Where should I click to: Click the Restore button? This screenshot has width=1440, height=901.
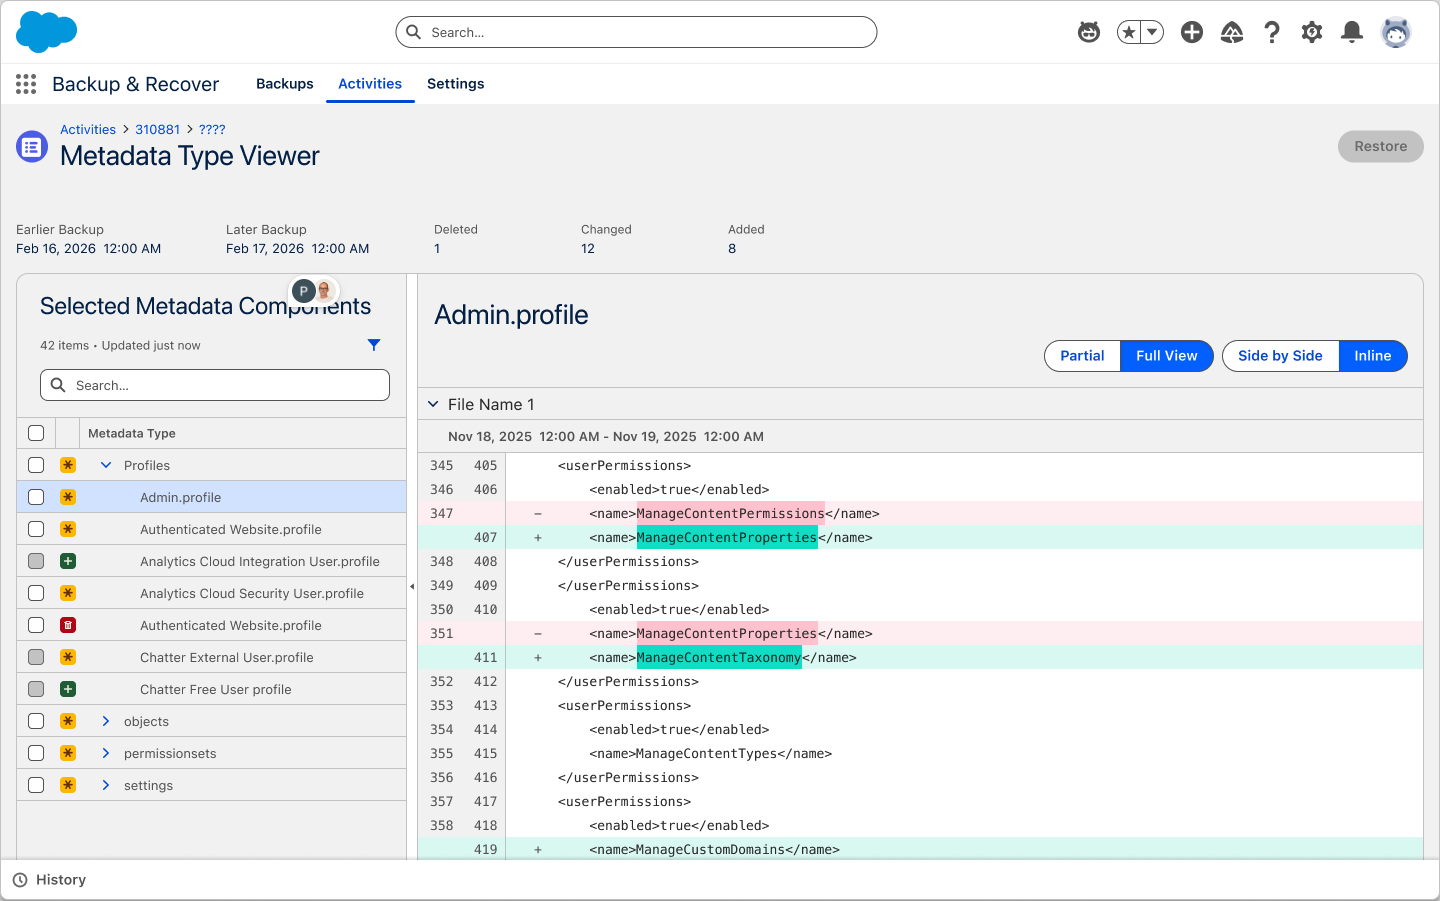click(x=1381, y=146)
